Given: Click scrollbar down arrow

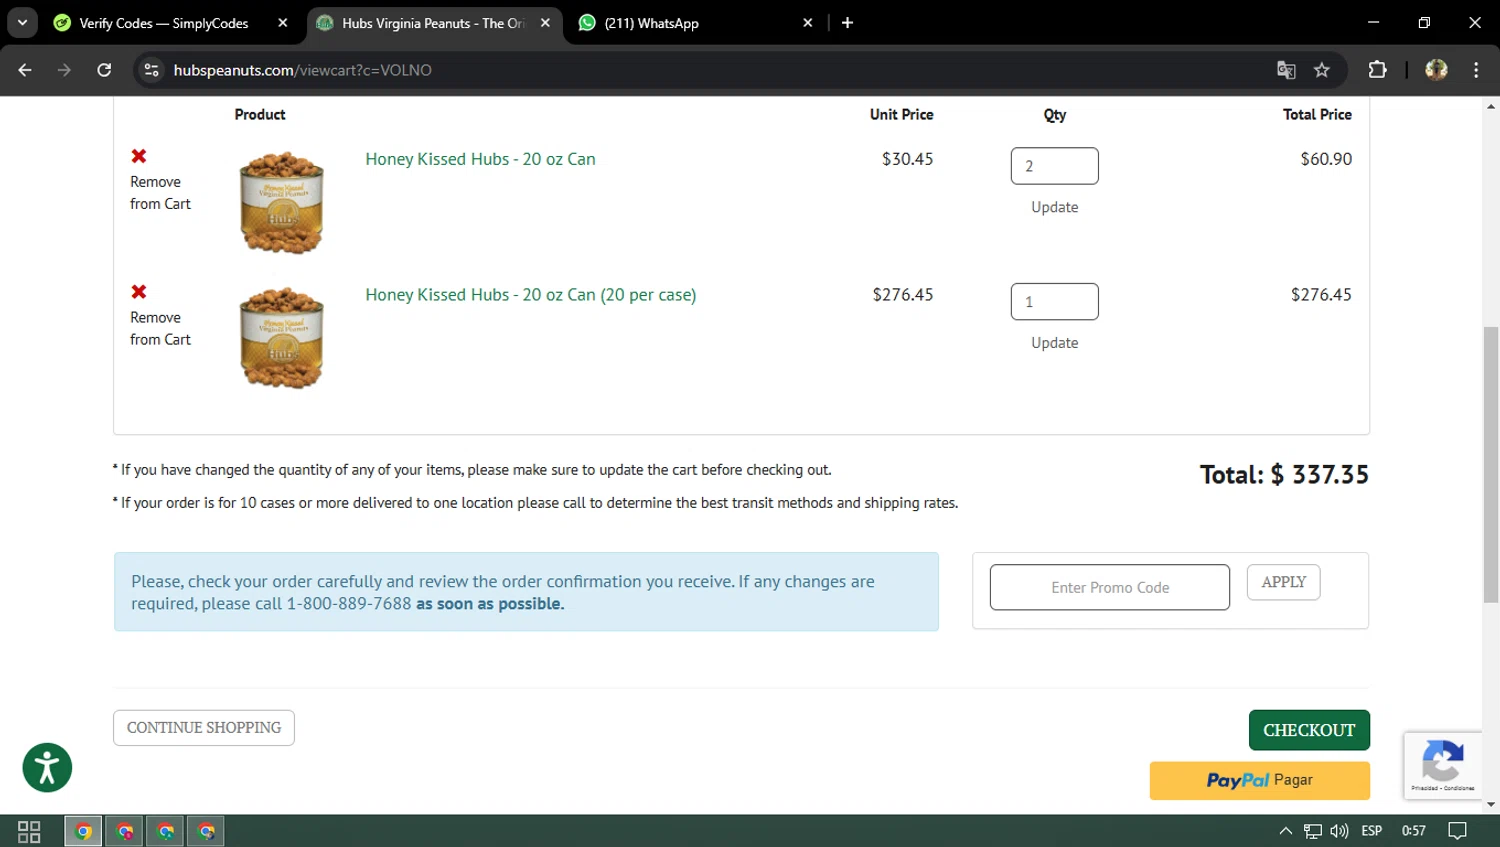Looking at the screenshot, I should point(1491,805).
